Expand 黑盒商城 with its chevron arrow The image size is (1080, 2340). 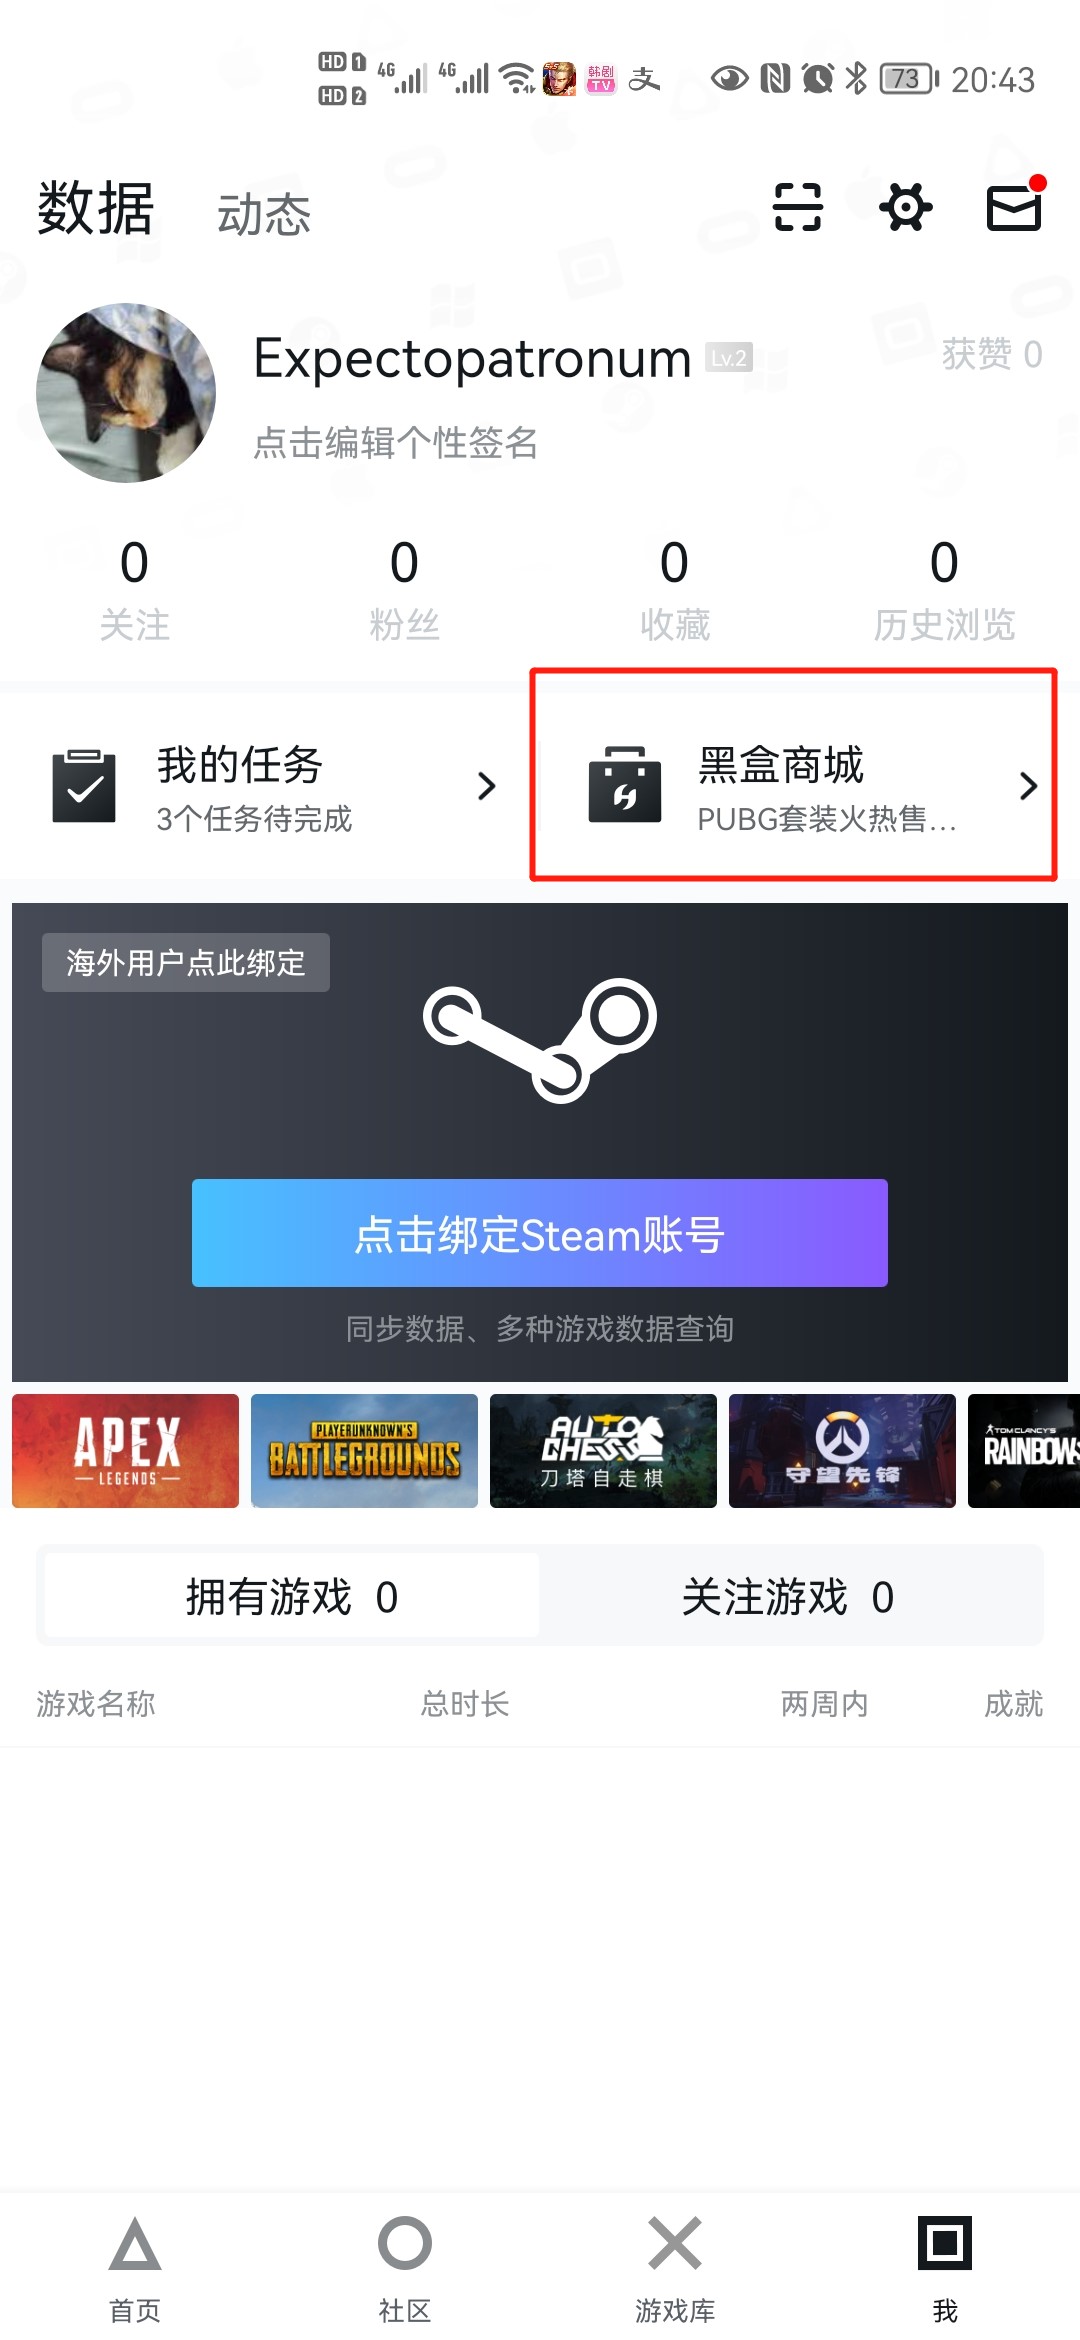(1028, 786)
